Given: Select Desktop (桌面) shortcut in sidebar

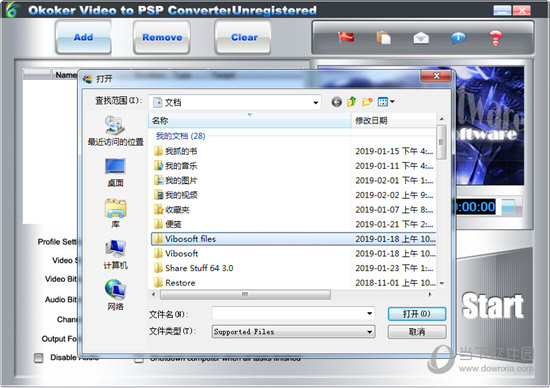Looking at the screenshot, I should point(115,173).
